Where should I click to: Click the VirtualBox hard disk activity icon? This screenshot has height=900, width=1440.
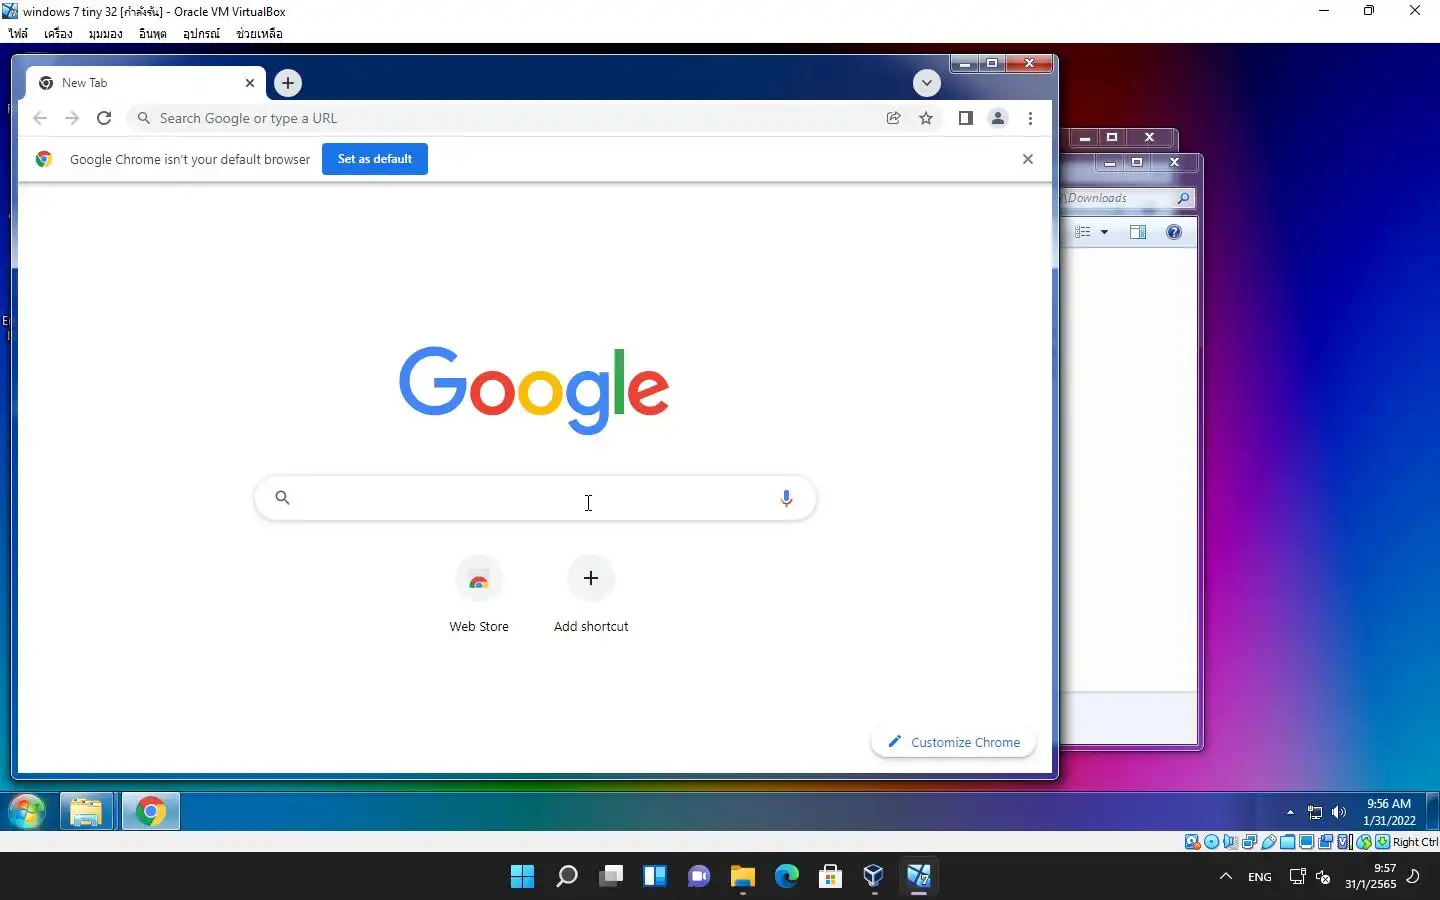[1193, 842]
